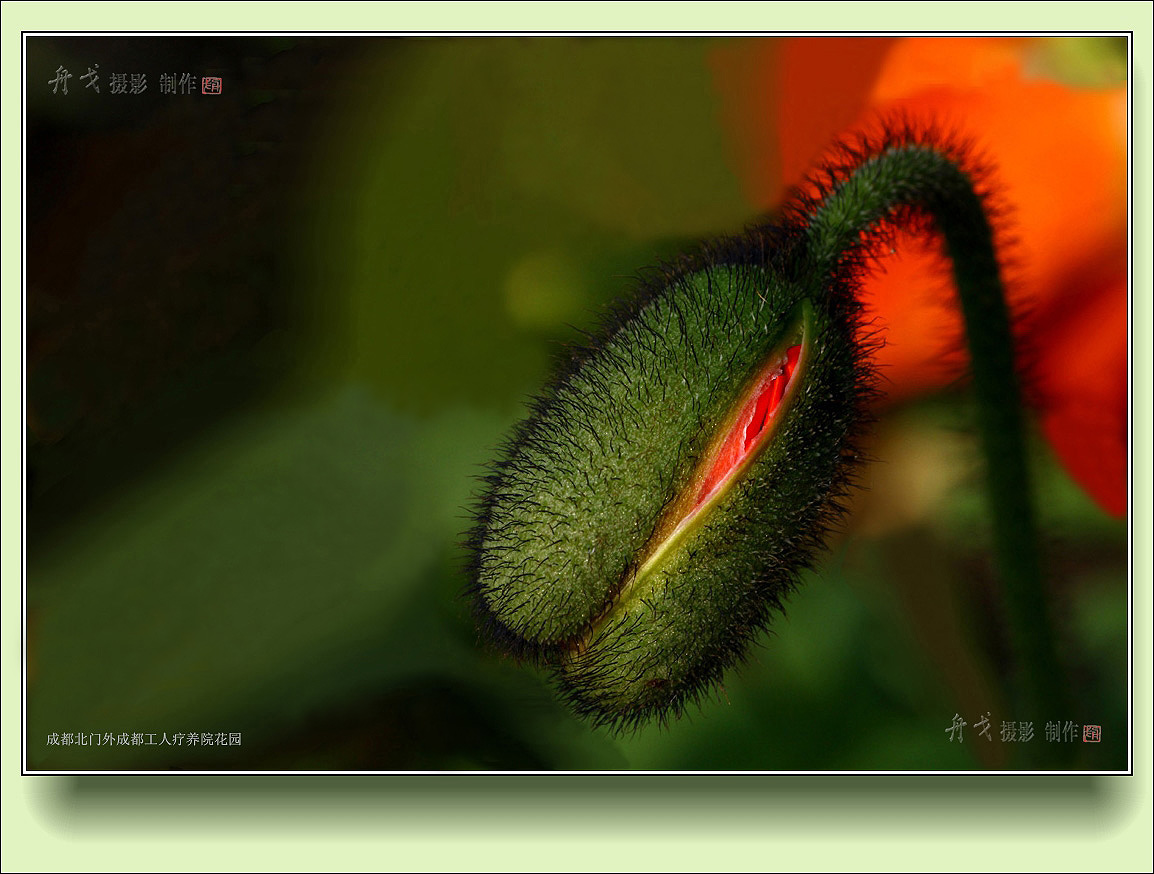
Task: Click the blurred green leaf at lower left
Action: point(250,560)
